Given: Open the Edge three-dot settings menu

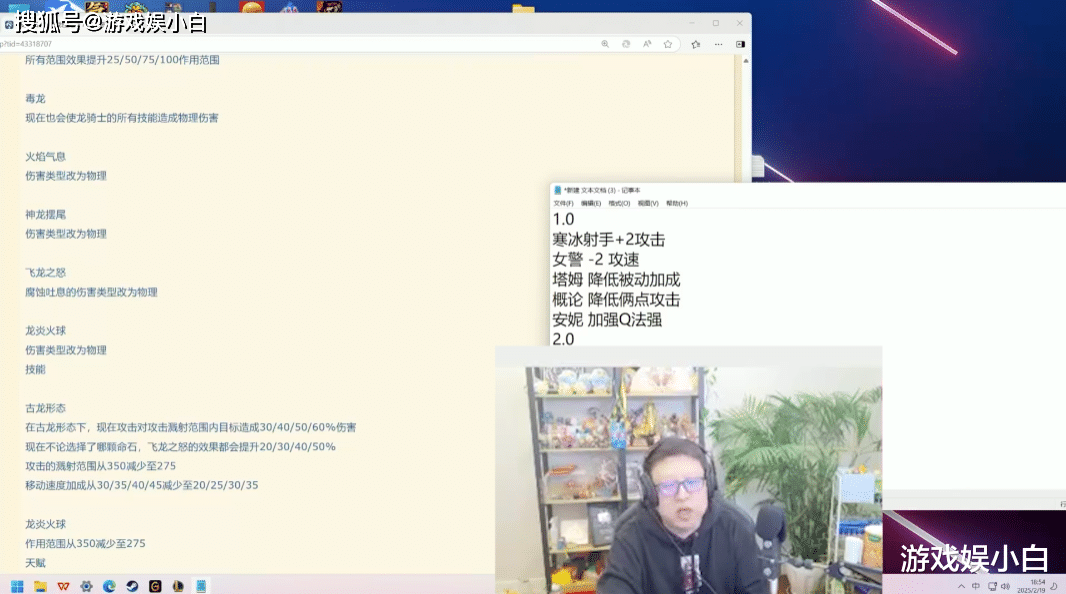Looking at the screenshot, I should (718, 44).
